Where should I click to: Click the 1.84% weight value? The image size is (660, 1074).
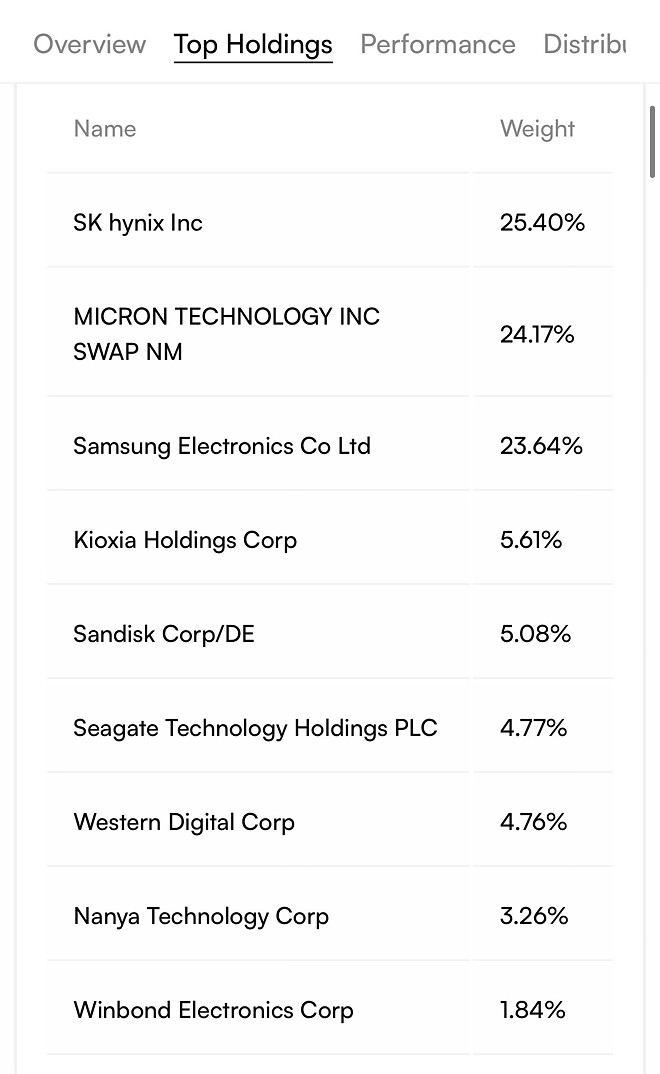pos(532,1010)
